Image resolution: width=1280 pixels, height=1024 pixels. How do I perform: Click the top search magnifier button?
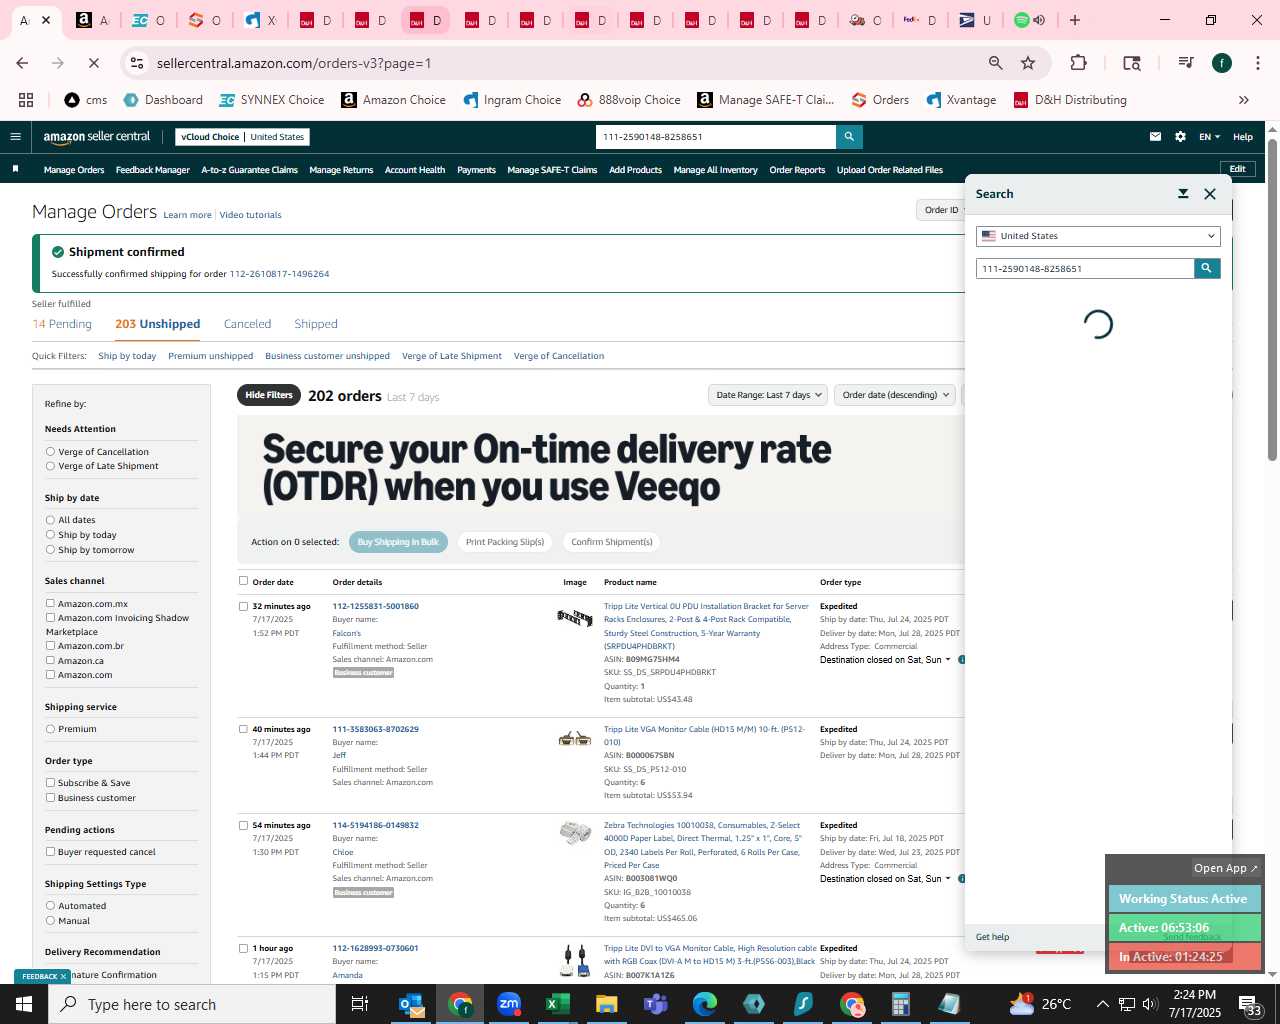(x=849, y=137)
